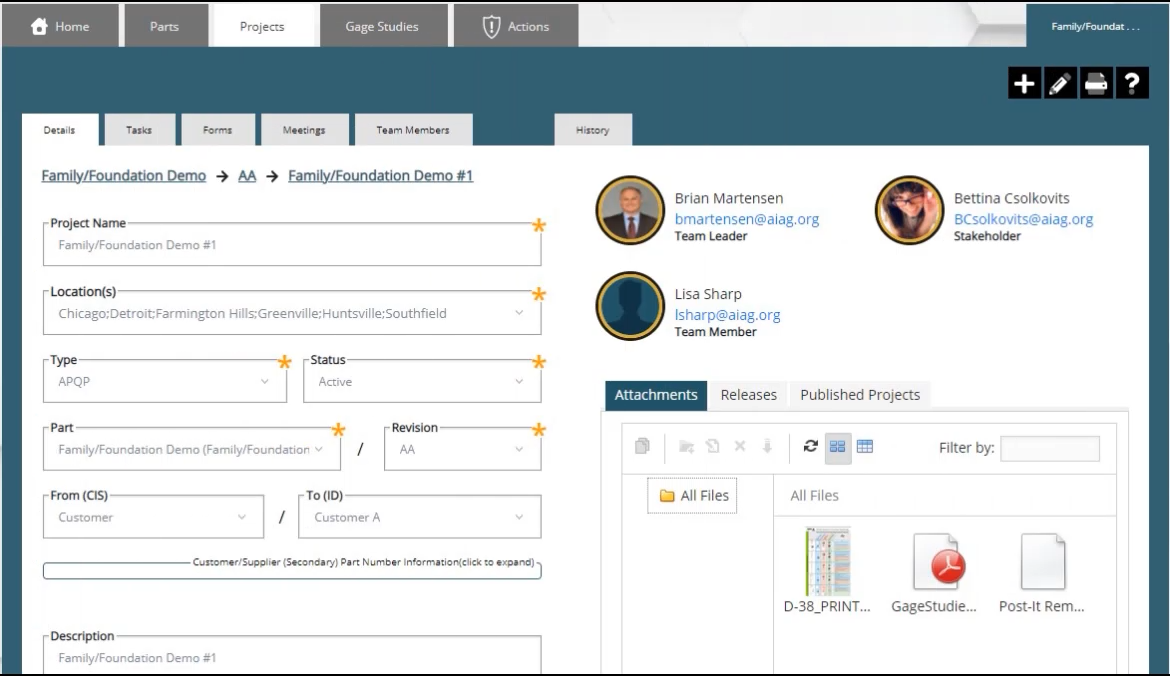The height and width of the screenshot is (676, 1170).
Task: Click the bmartensen@aiag.org email link
Action: (x=746, y=219)
